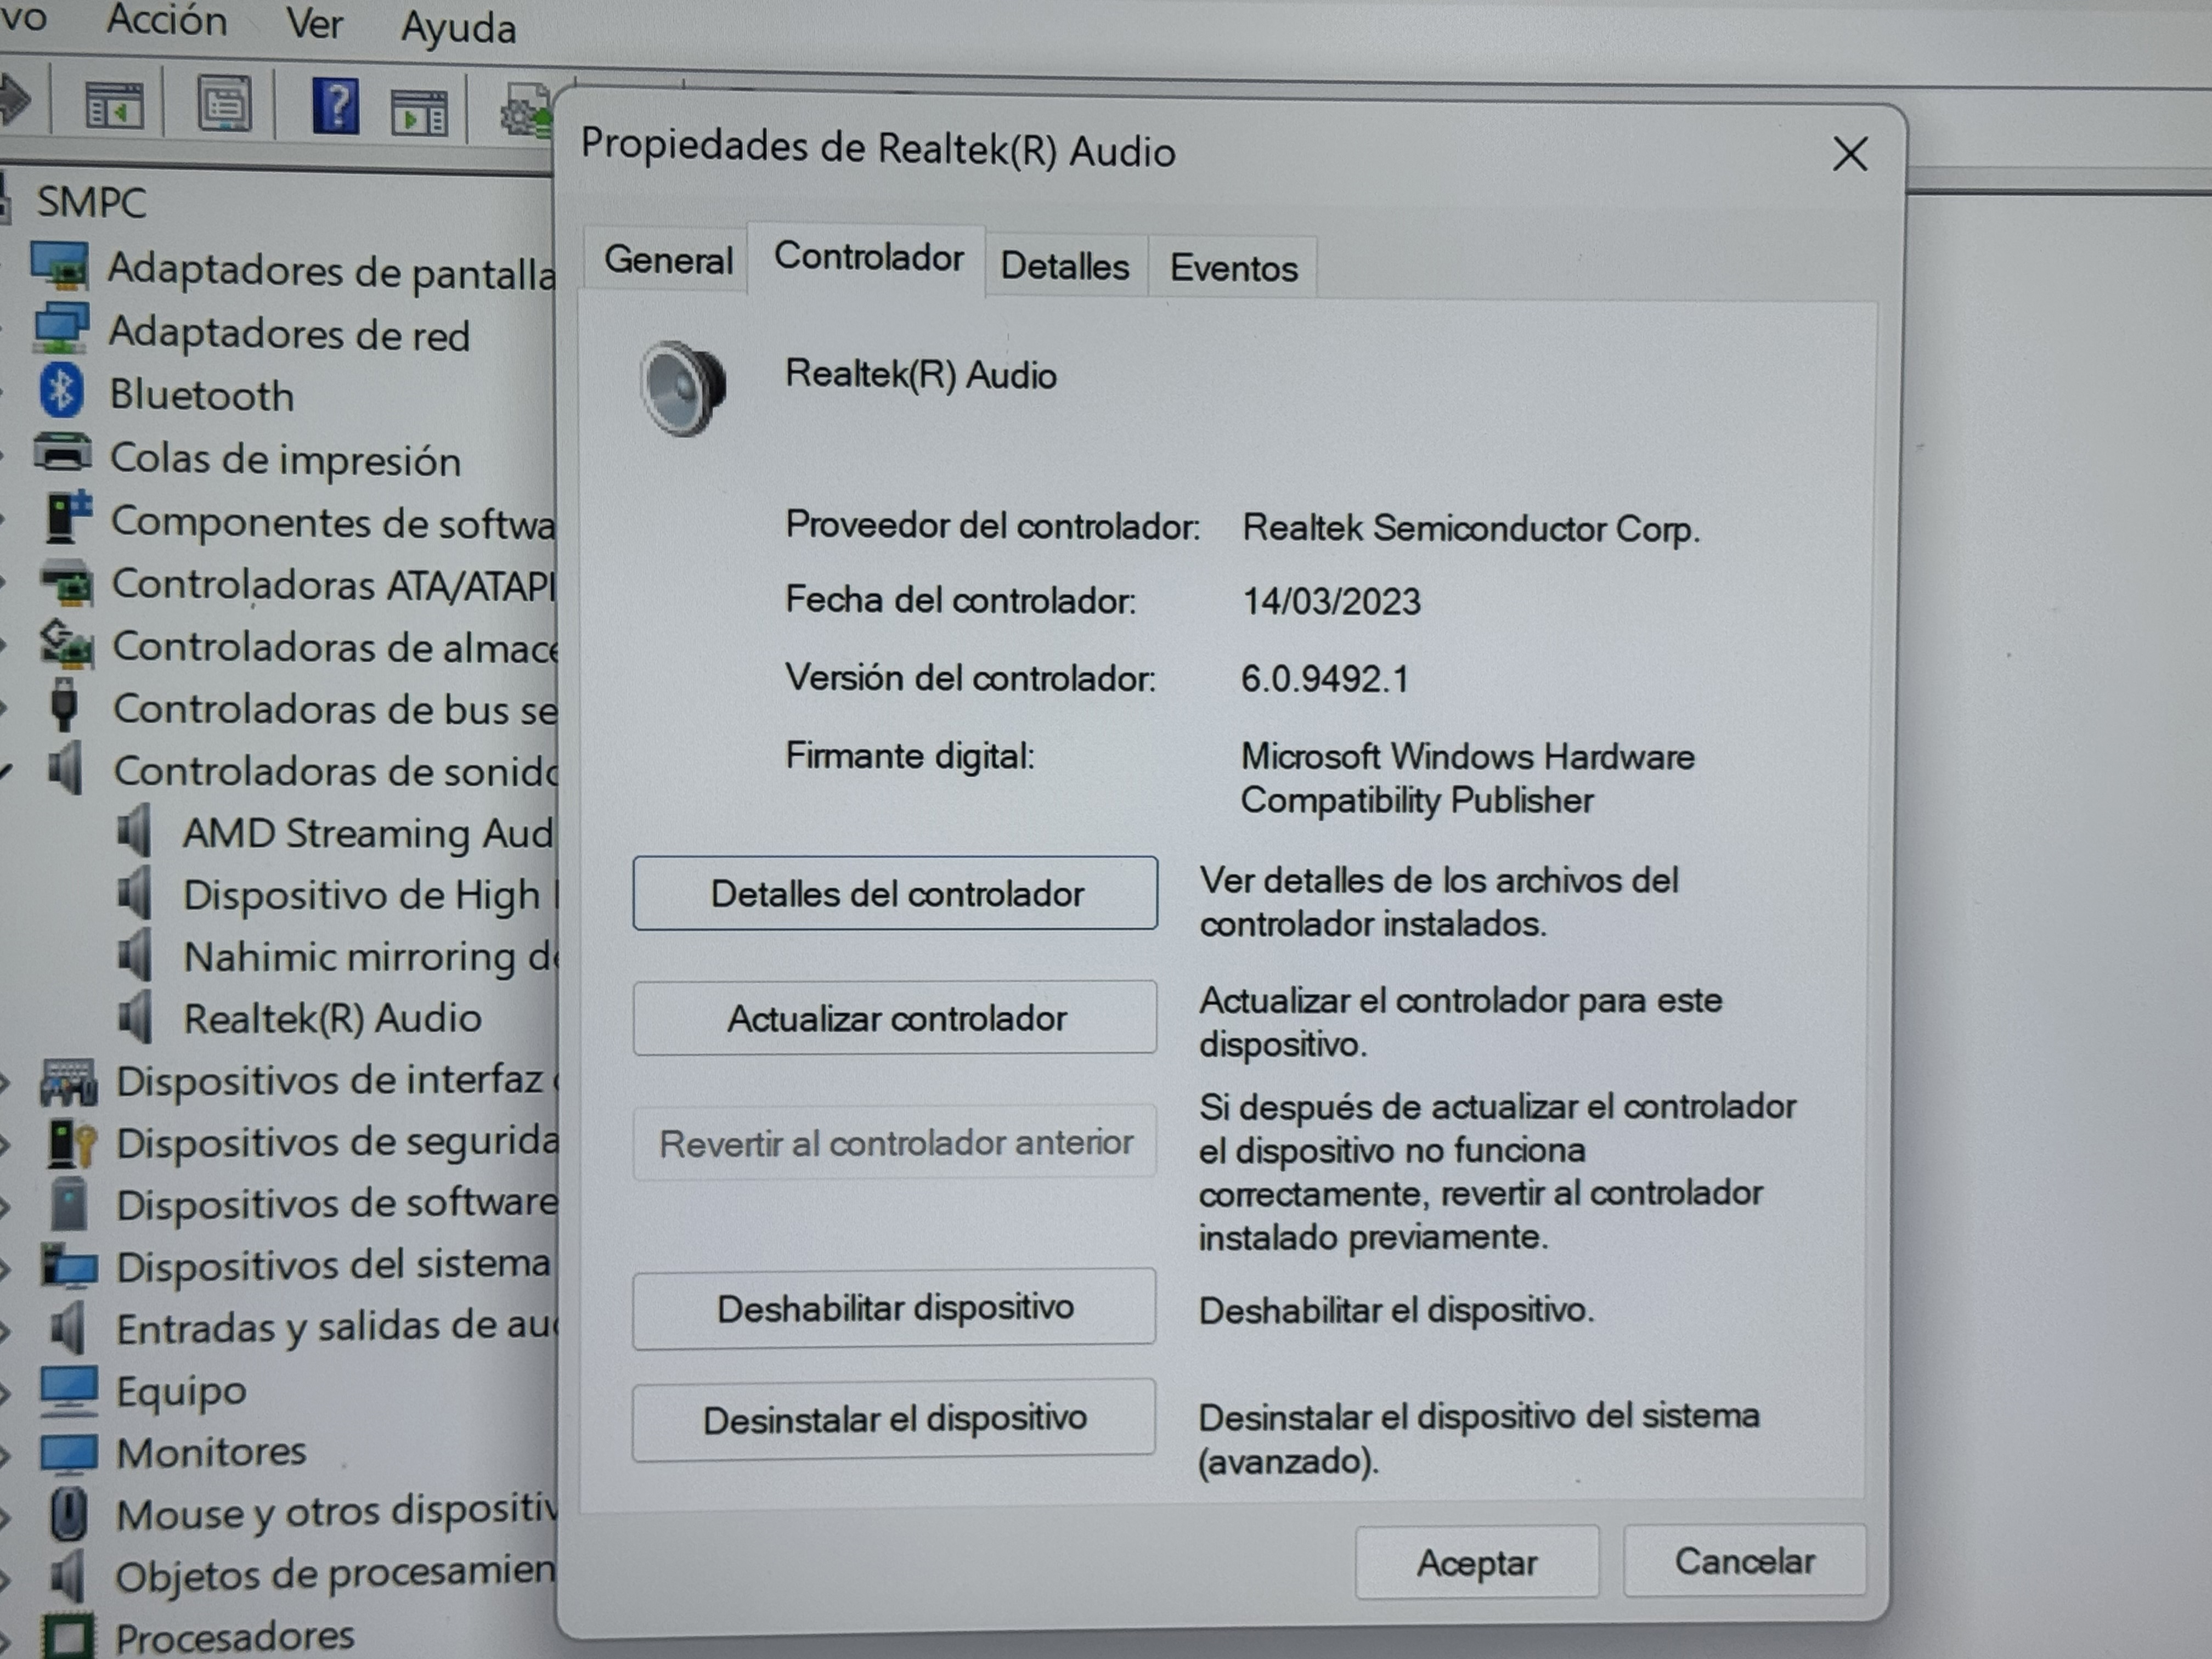Select the SMPC root node
The width and height of the screenshot is (2212, 1659).
click(91, 202)
